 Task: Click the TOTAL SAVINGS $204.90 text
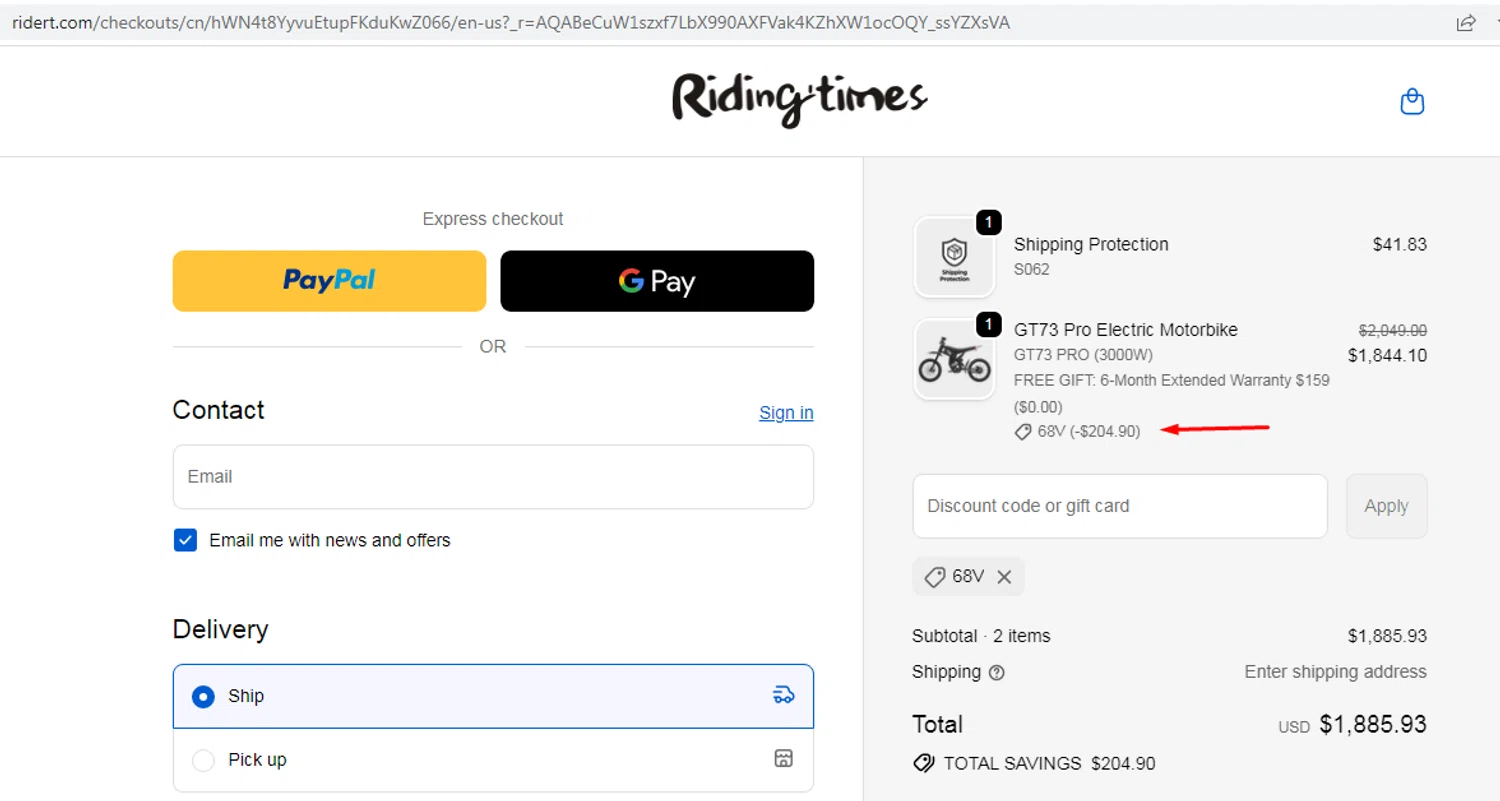[1049, 764]
